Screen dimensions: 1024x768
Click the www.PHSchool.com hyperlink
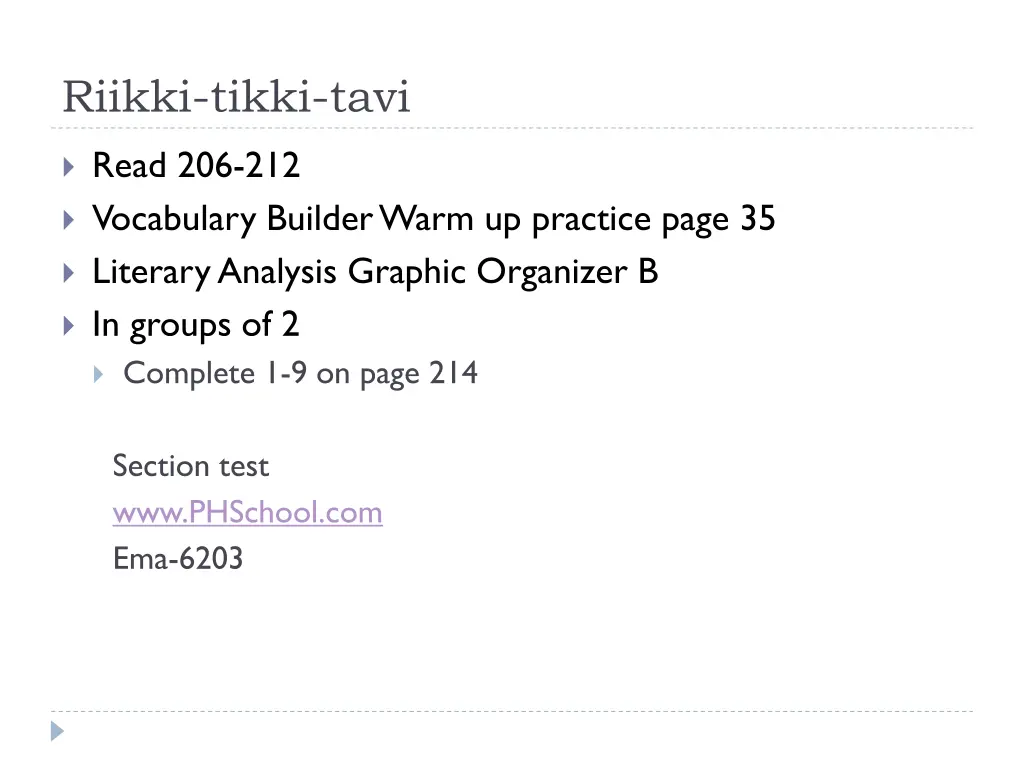pyautogui.click(x=248, y=513)
